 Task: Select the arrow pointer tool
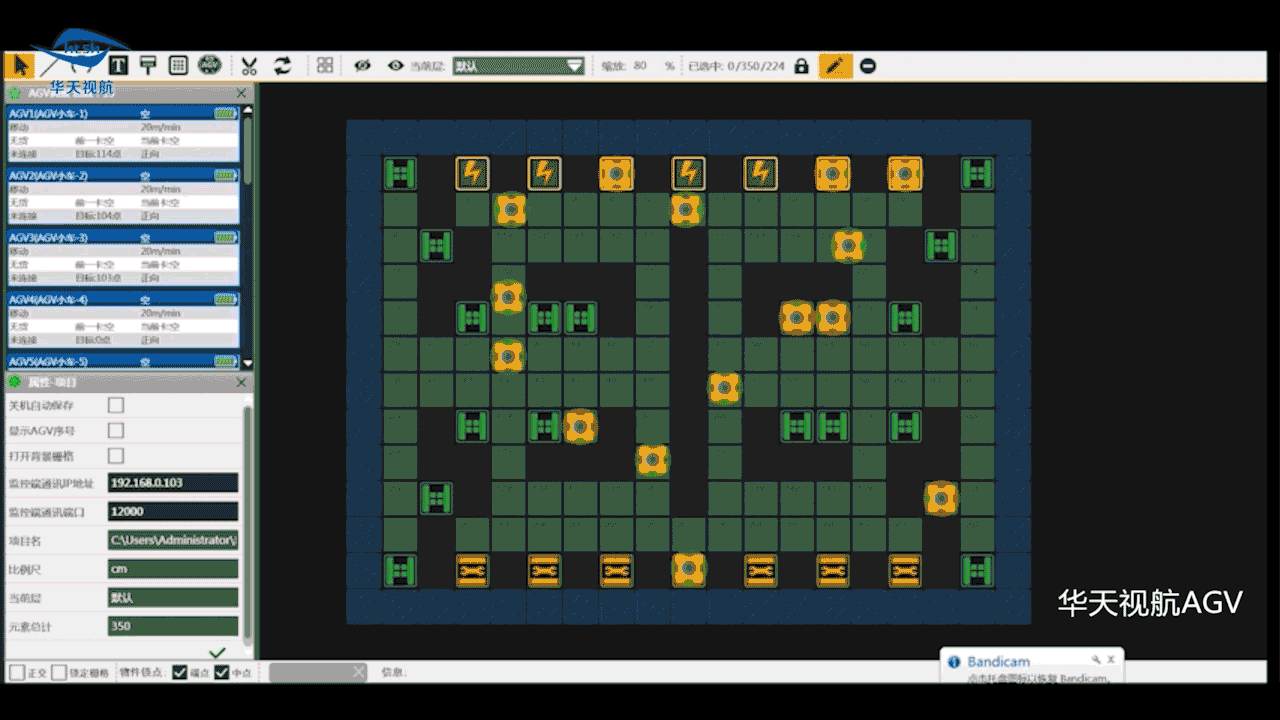coord(19,66)
